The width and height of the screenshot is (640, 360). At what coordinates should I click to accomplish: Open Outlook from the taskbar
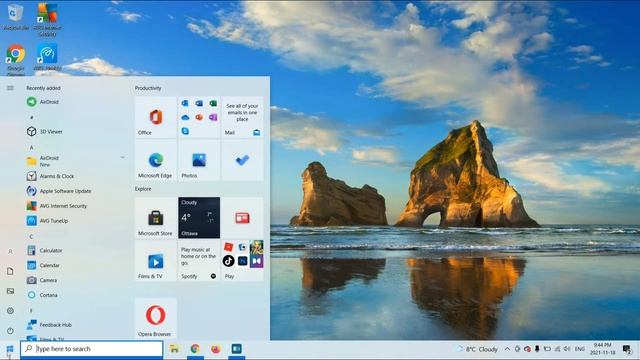[237, 349]
